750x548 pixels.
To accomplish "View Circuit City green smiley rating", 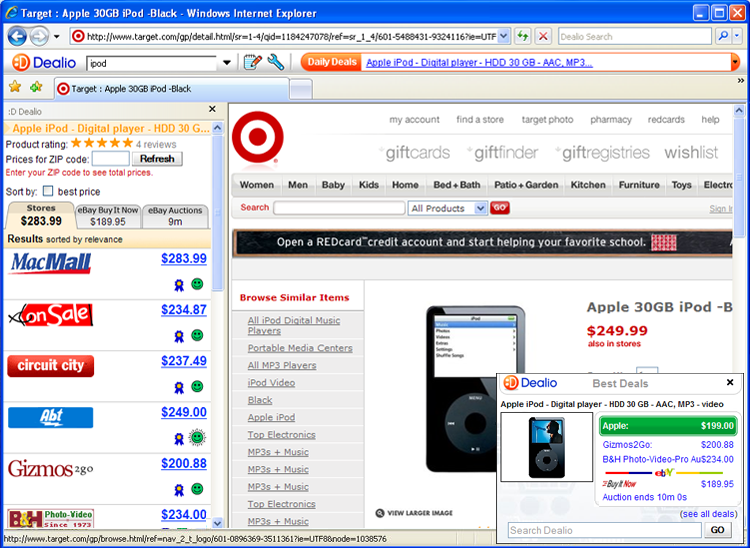I will (x=197, y=386).
